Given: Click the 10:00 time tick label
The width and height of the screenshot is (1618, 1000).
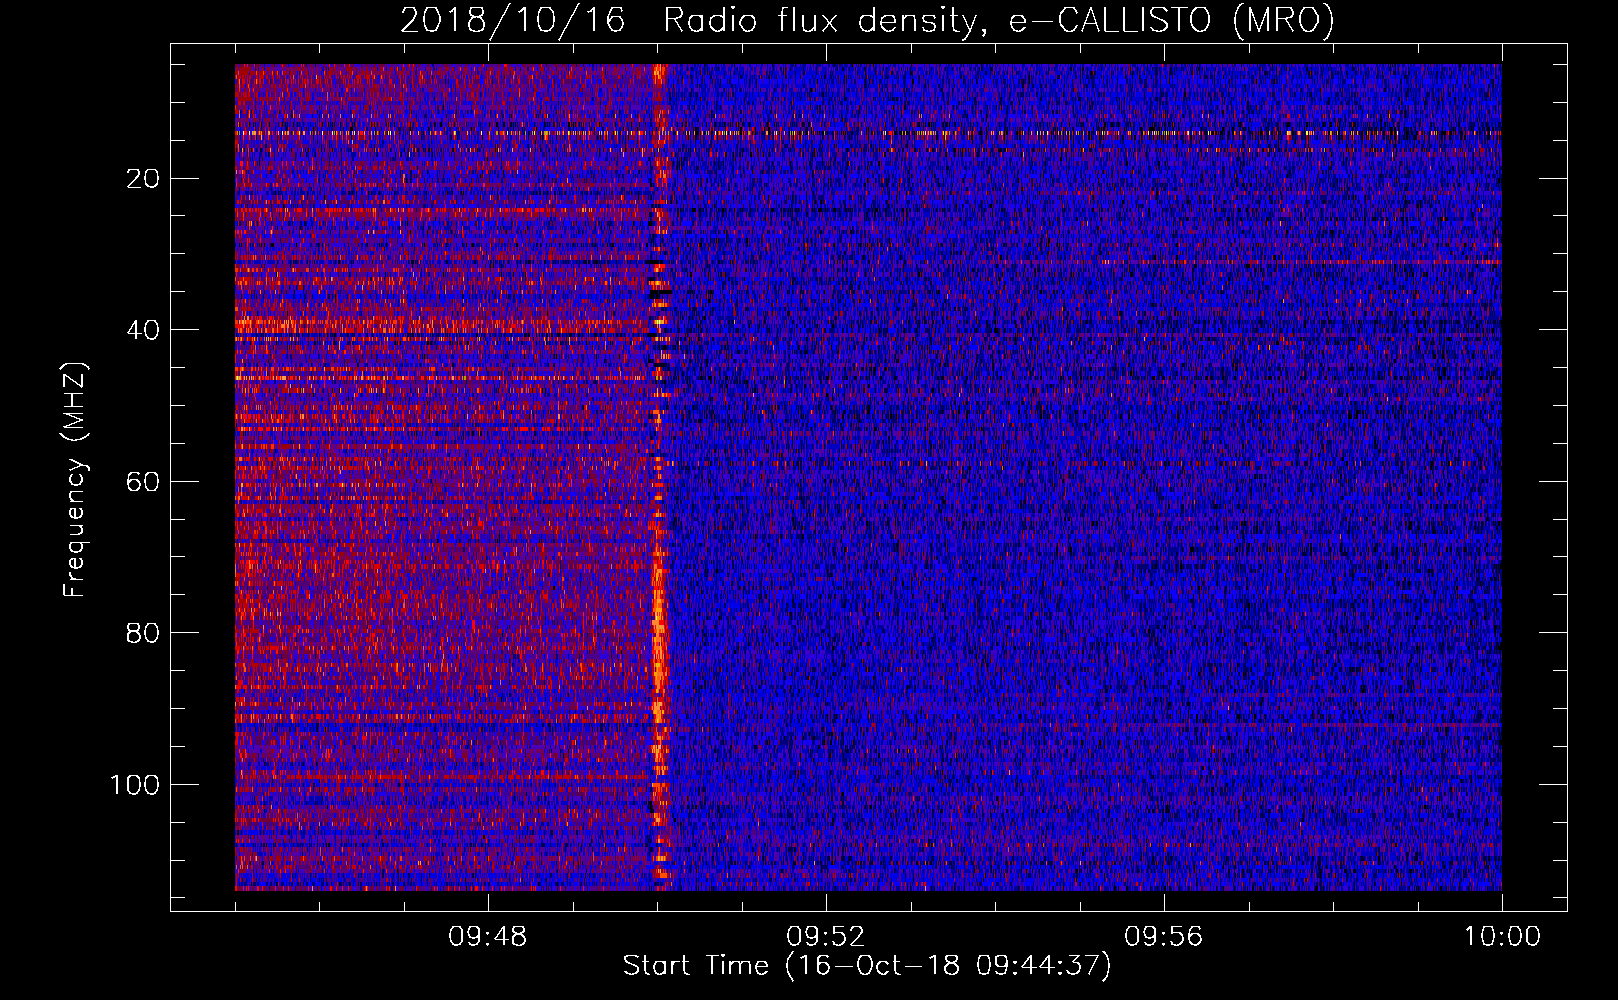Looking at the screenshot, I should pos(1502,937).
